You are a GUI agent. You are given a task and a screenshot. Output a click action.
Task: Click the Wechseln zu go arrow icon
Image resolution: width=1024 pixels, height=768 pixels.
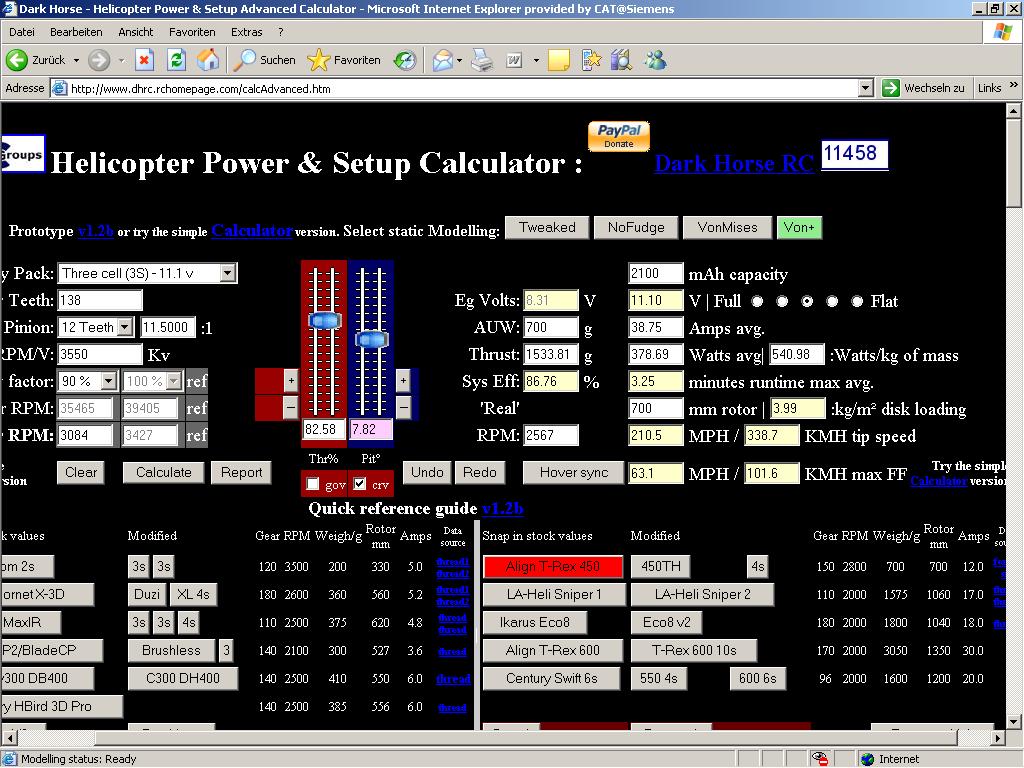[891, 88]
